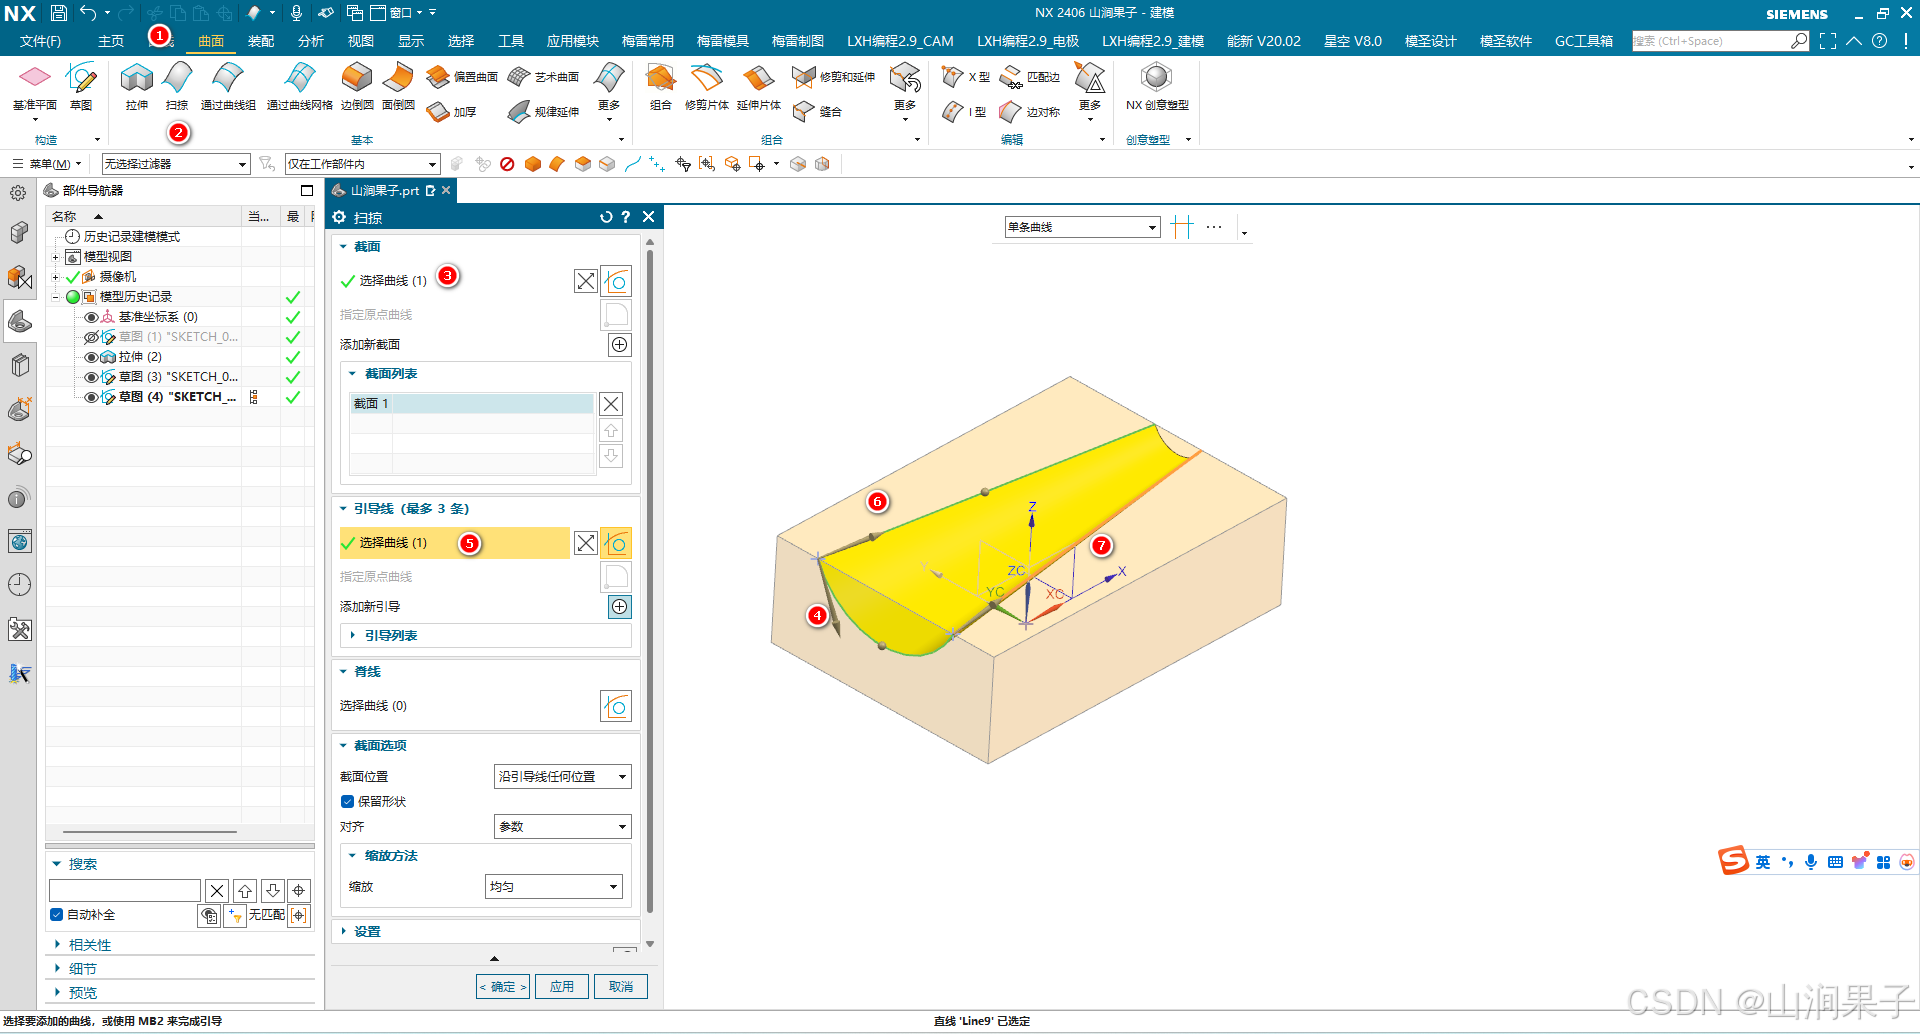Click the 加厚 thicken tool

(451, 112)
